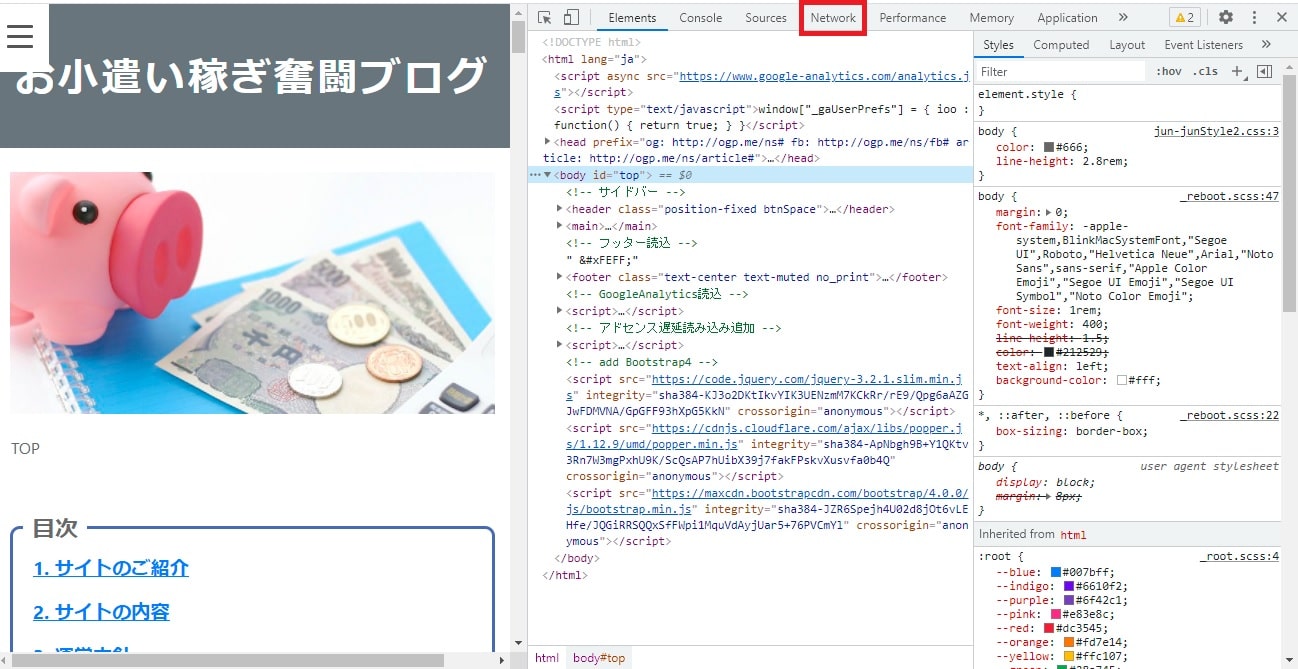Image resolution: width=1298 pixels, height=669 pixels.
Task: Click the --pink #e83e8c swatch
Action: coord(1055,614)
